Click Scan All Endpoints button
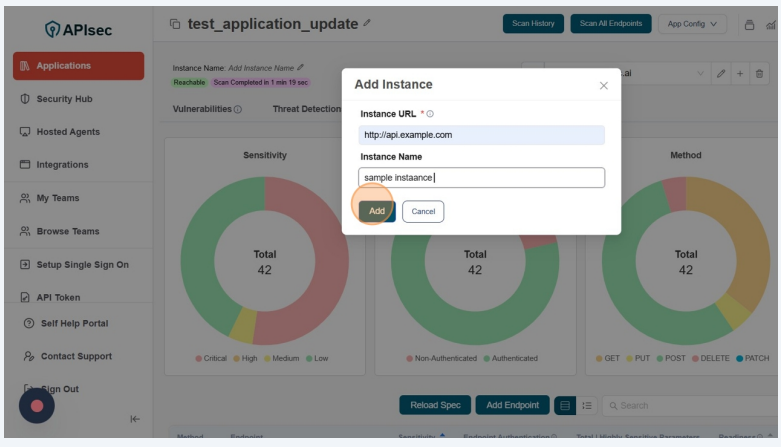The height and width of the screenshot is (447, 781). 611,24
